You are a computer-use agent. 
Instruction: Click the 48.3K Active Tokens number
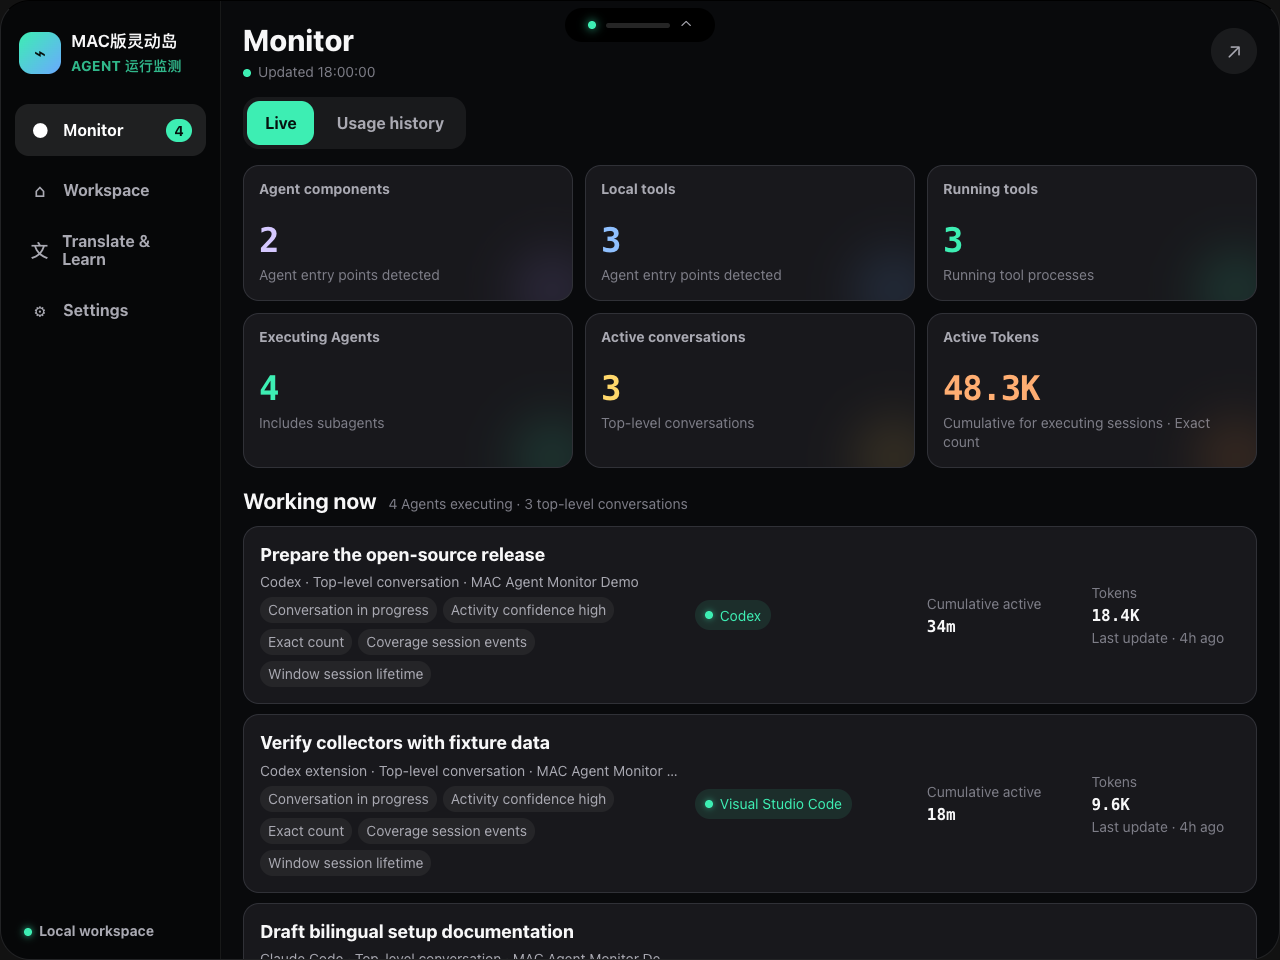(x=991, y=388)
